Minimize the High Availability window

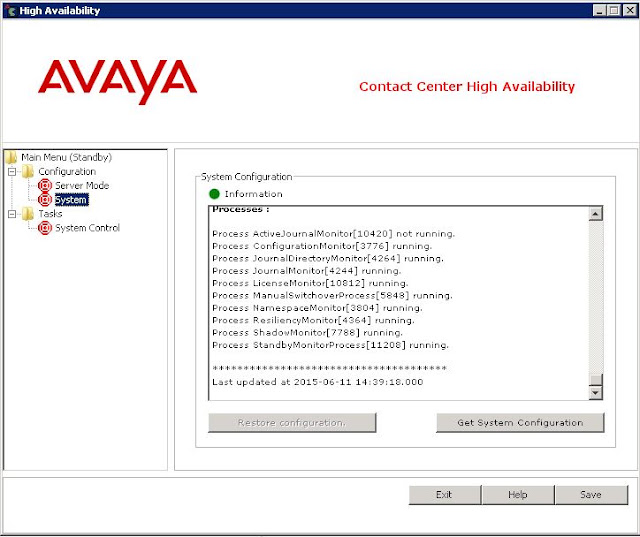pyautogui.click(x=599, y=10)
